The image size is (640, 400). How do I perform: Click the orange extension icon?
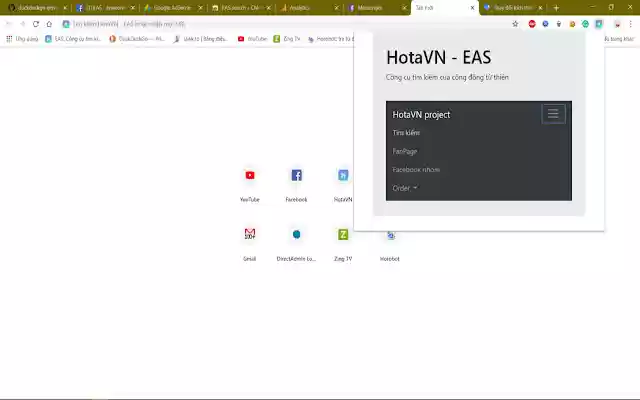[x=572, y=24]
